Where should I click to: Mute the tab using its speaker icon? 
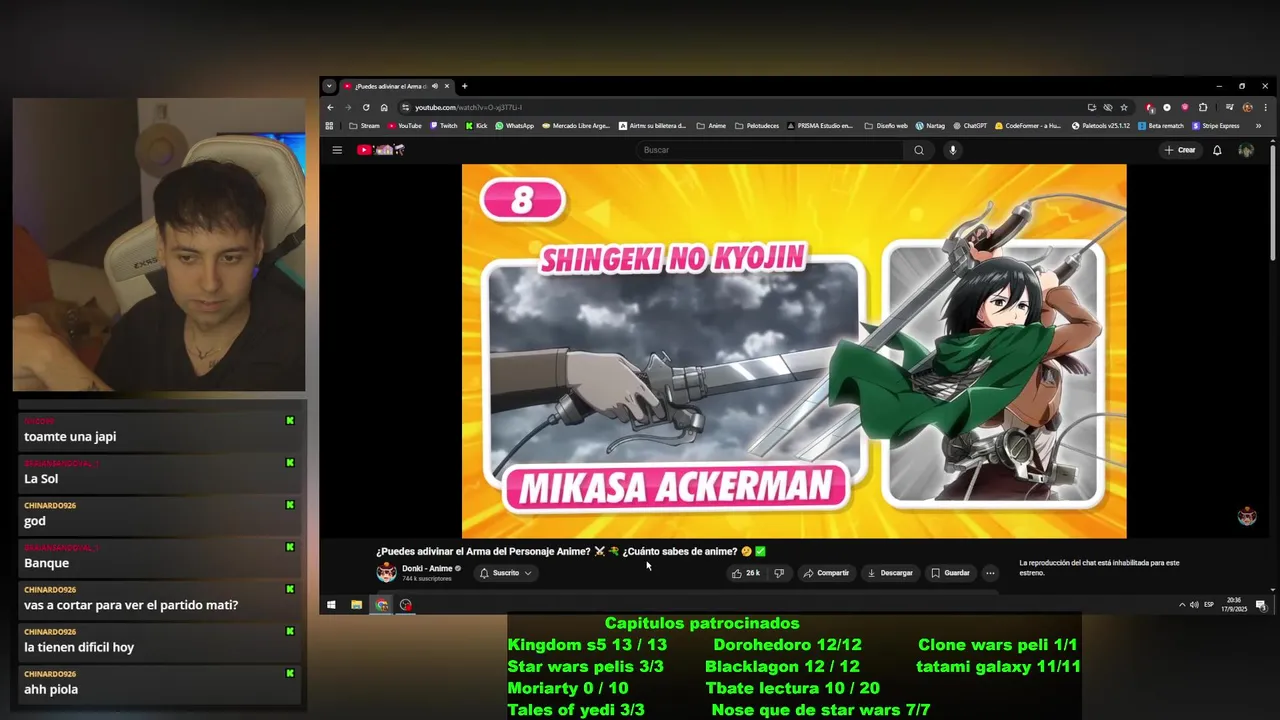pos(435,86)
